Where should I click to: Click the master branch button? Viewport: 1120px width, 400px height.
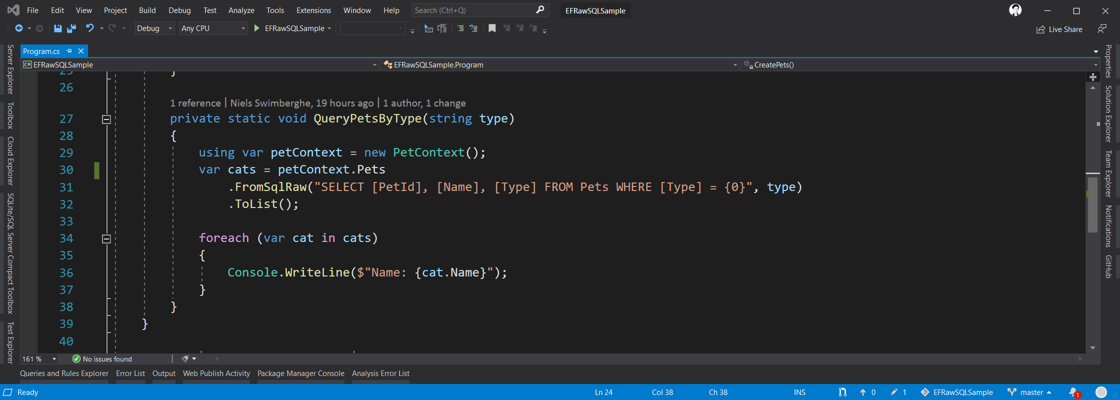(1029, 392)
